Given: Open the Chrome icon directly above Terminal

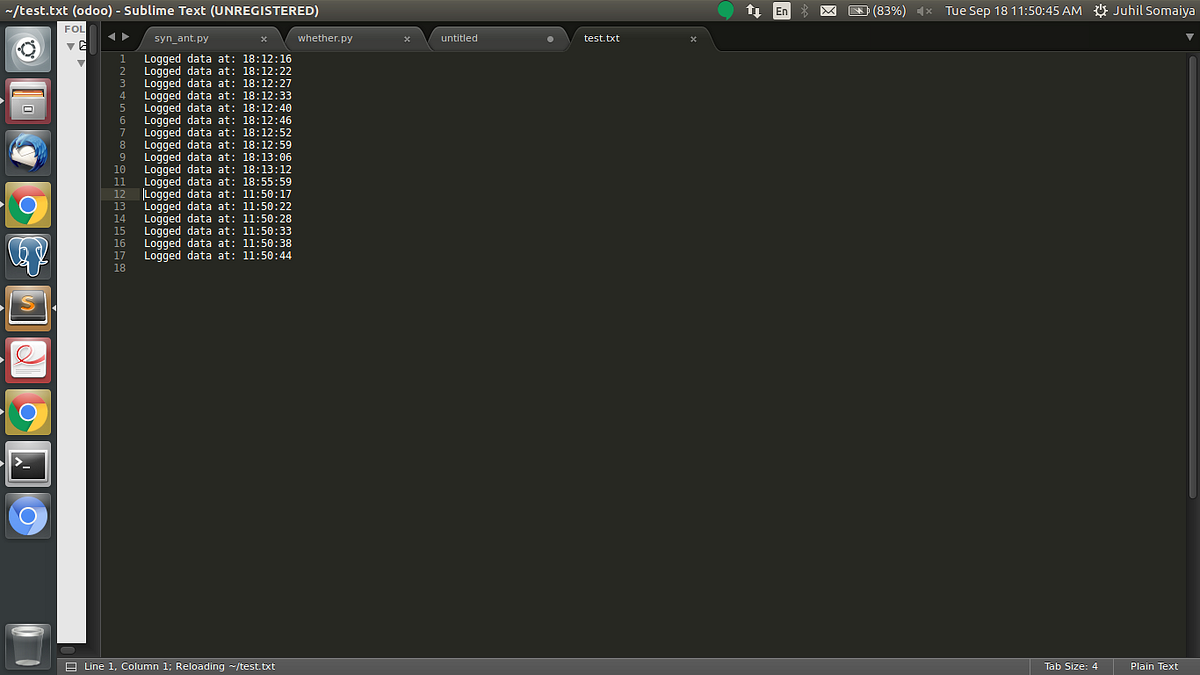Looking at the screenshot, I should tap(28, 412).
